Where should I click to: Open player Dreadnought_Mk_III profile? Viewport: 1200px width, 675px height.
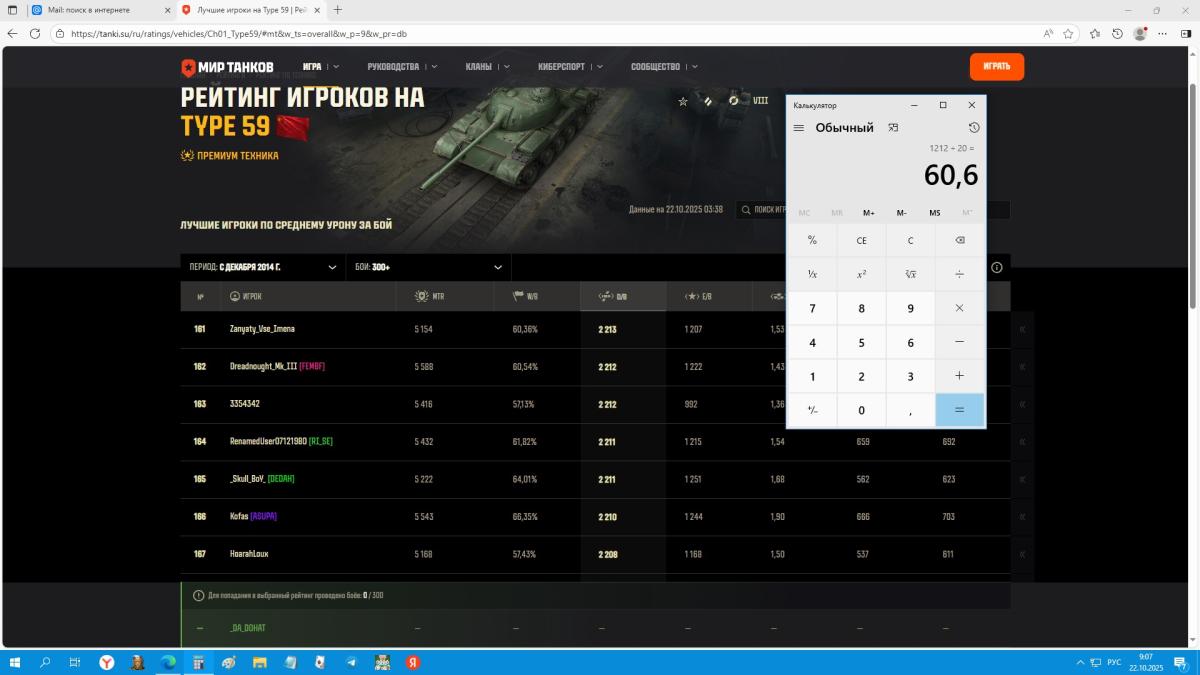tap(263, 367)
